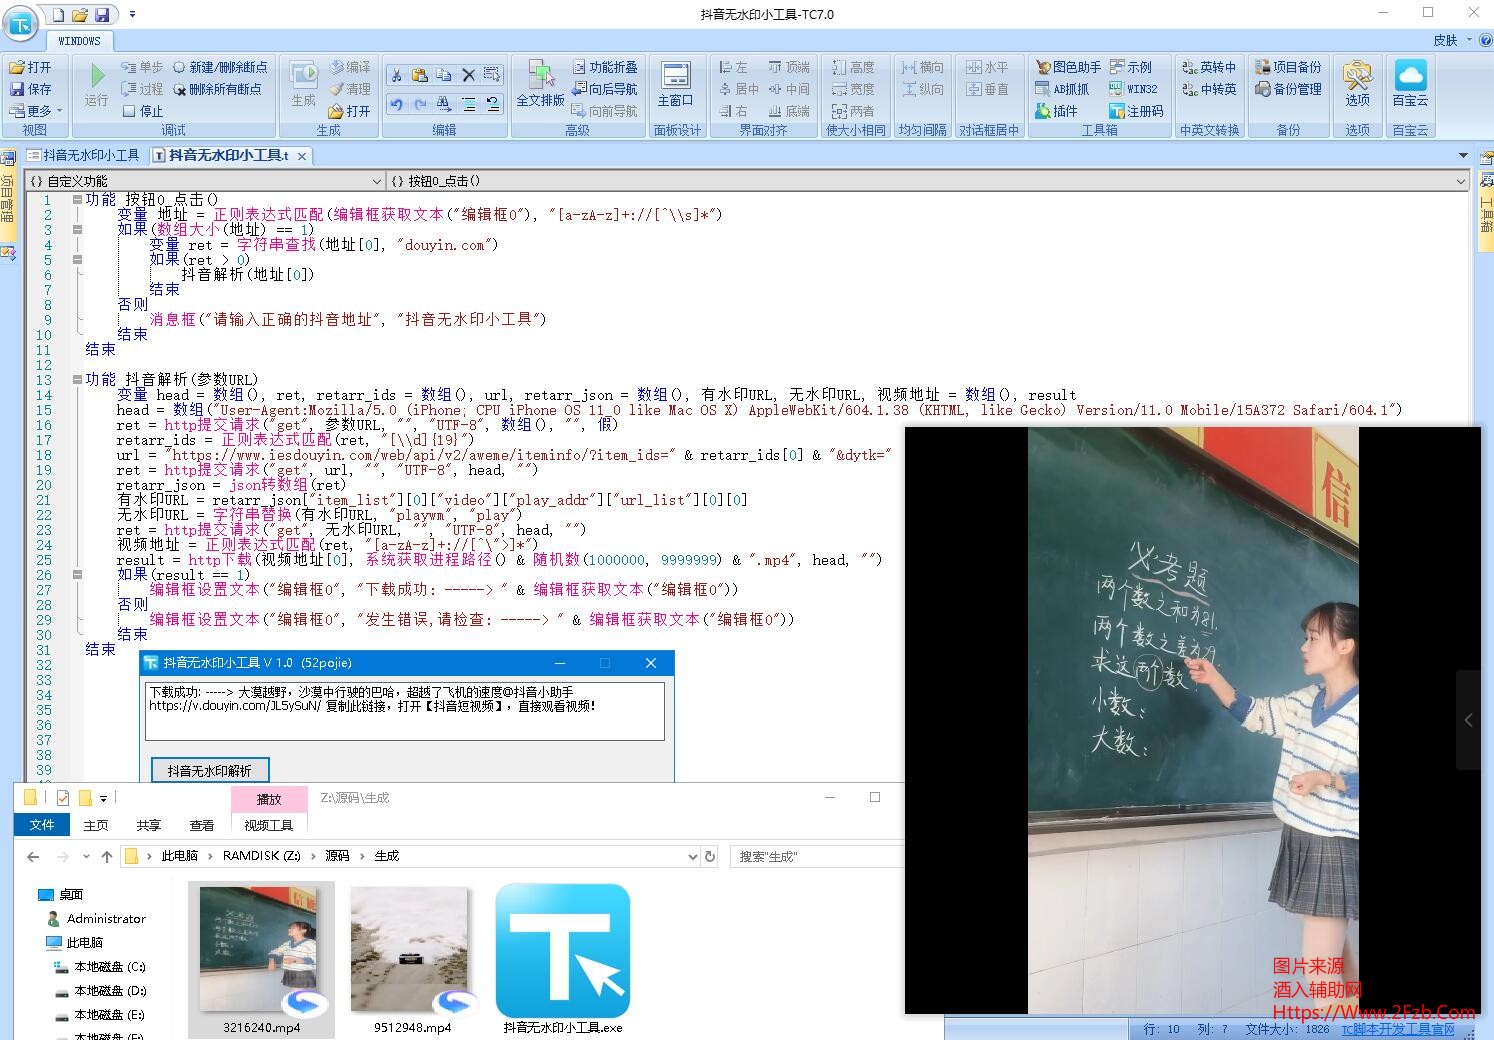Click the 搜索"生成" search field
Image resolution: width=1494 pixels, height=1040 pixels.
tap(815, 857)
